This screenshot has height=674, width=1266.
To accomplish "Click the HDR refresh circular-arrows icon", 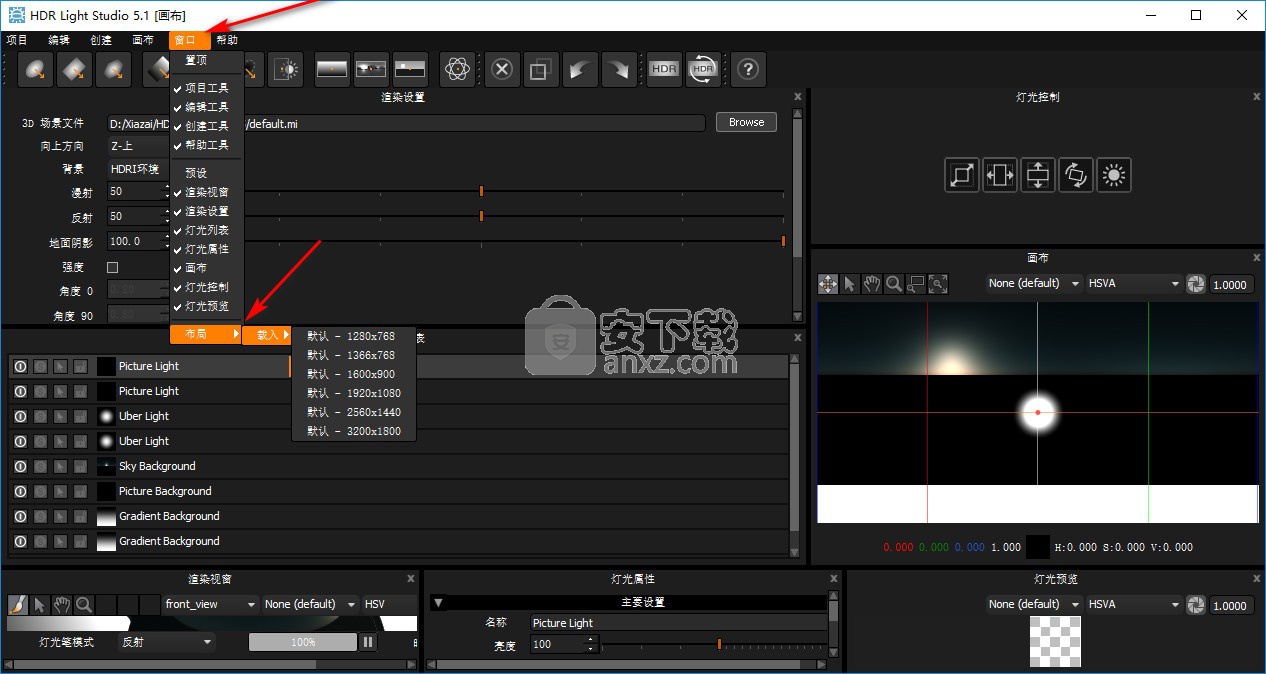I will coord(703,69).
